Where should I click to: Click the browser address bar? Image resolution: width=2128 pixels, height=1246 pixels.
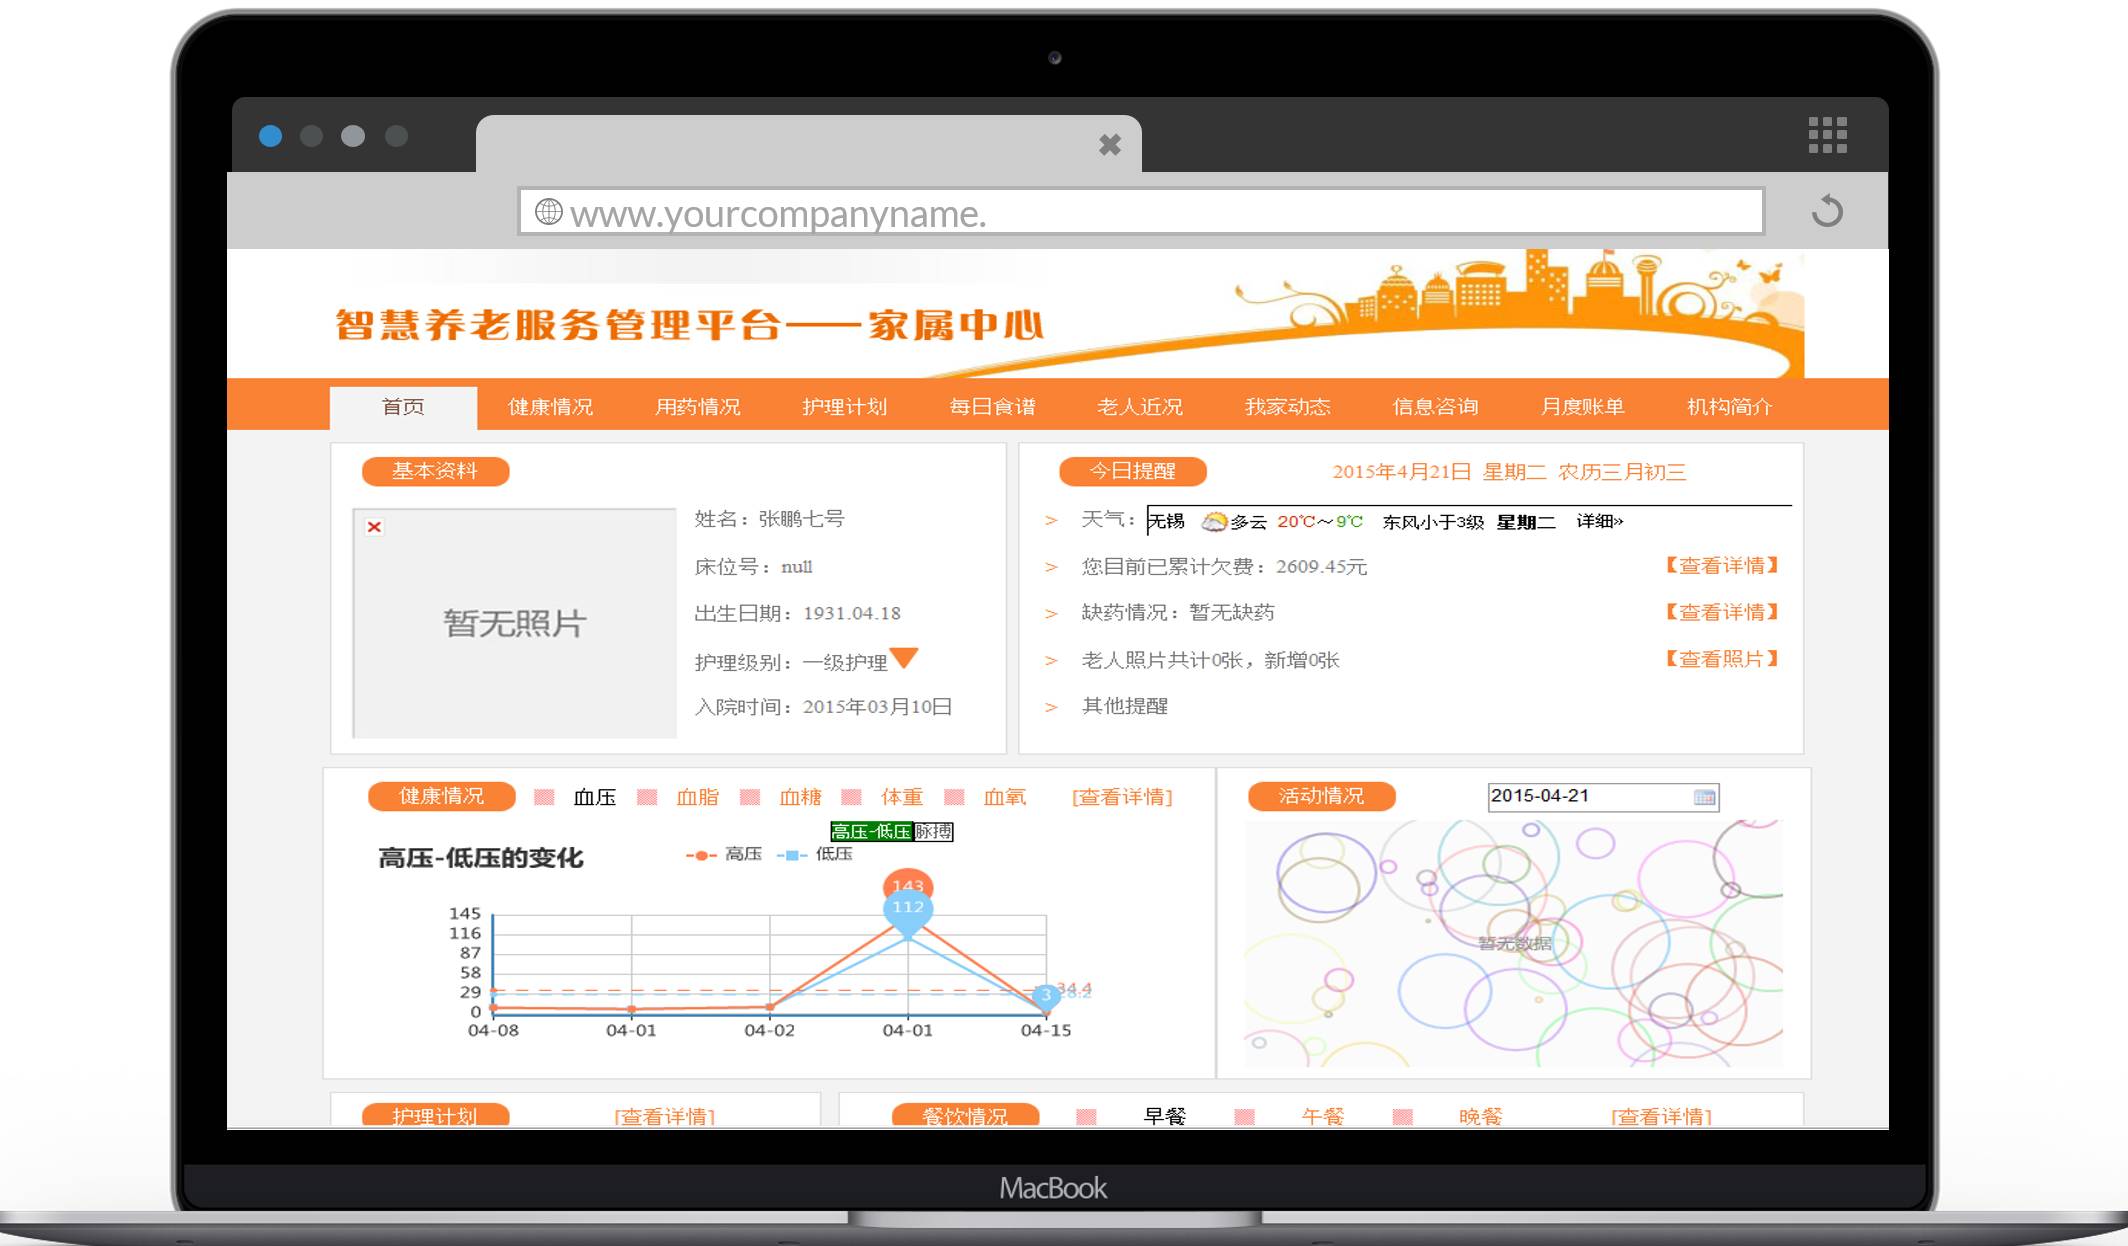1140,212
